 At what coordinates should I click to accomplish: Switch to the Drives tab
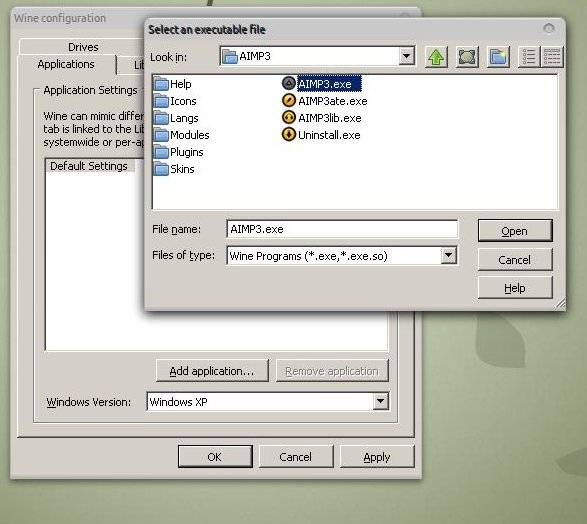coord(83,47)
